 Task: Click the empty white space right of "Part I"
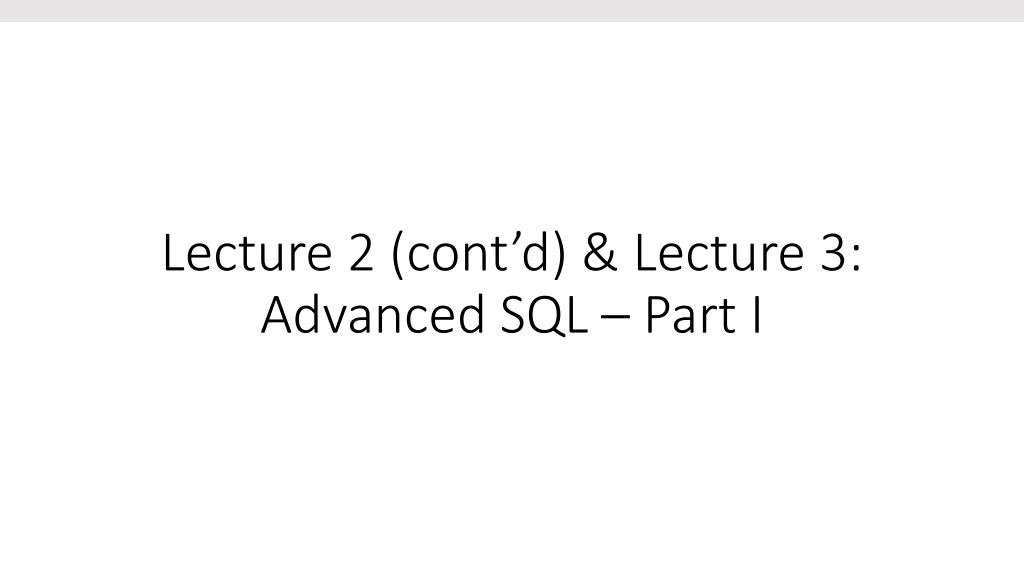tap(893, 315)
